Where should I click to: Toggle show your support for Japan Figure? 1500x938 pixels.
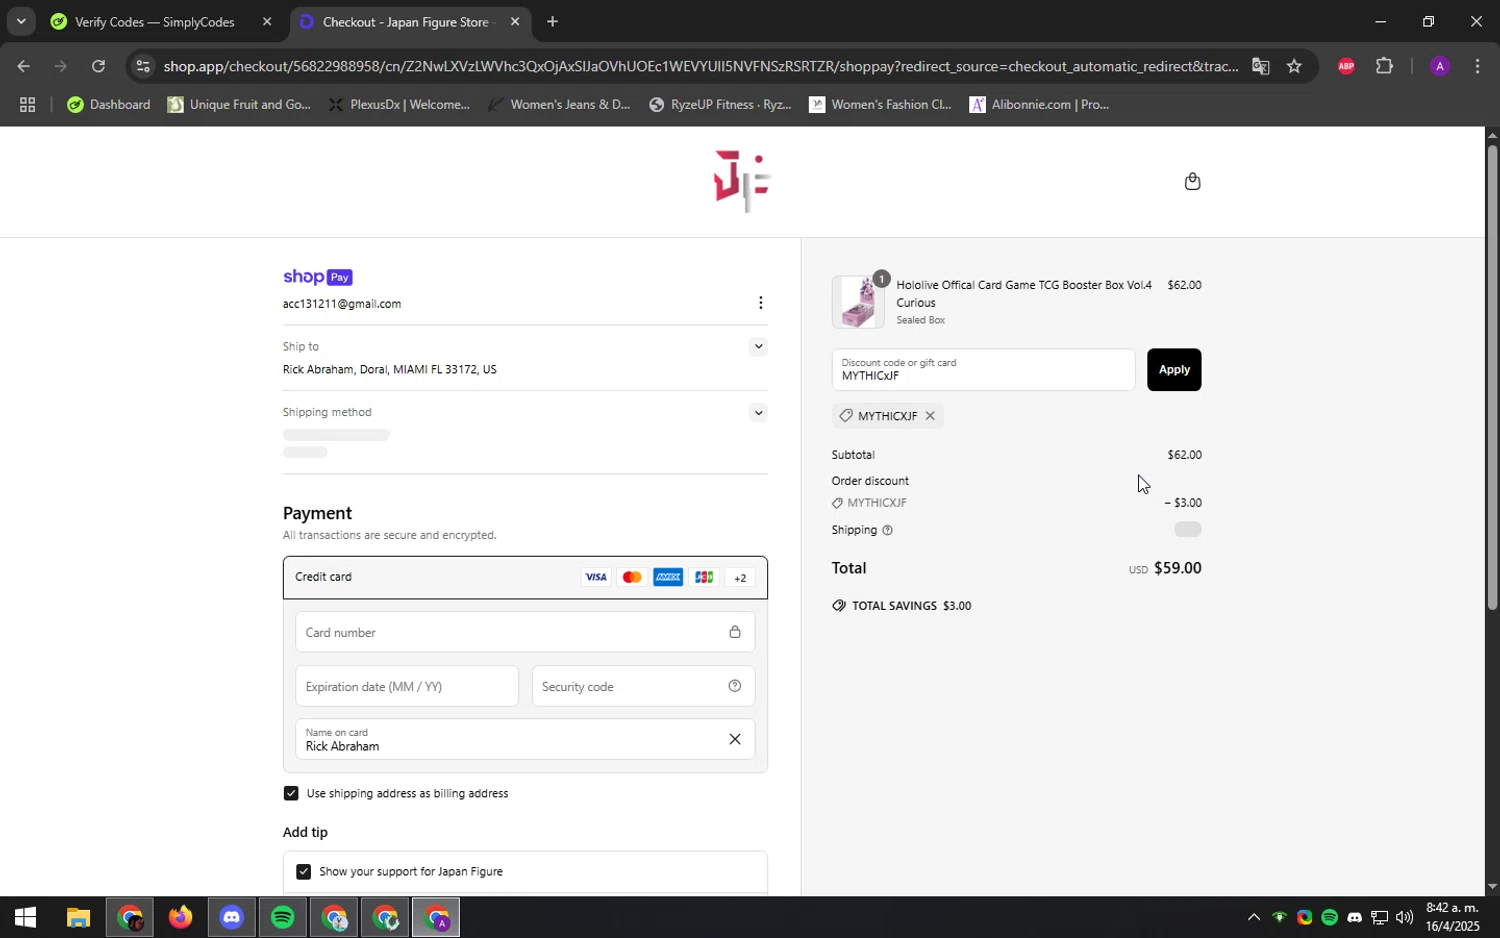(303, 871)
